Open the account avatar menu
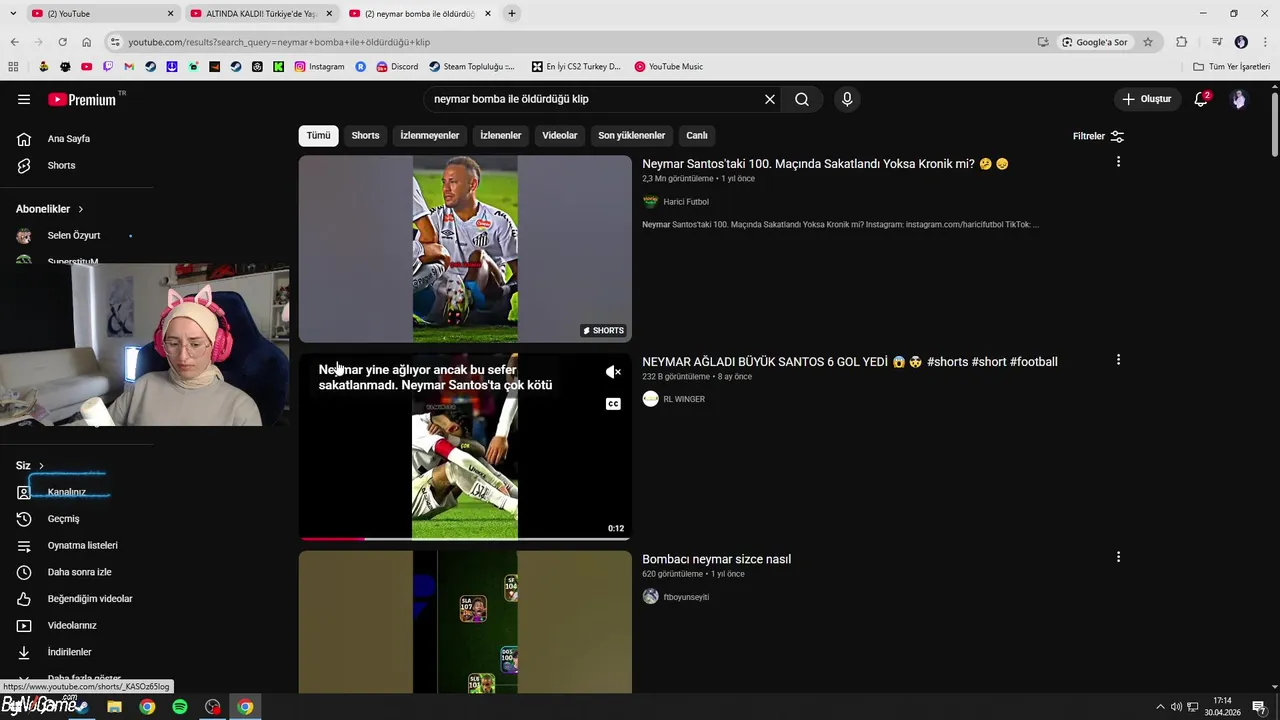The image size is (1280, 720). point(1239,99)
